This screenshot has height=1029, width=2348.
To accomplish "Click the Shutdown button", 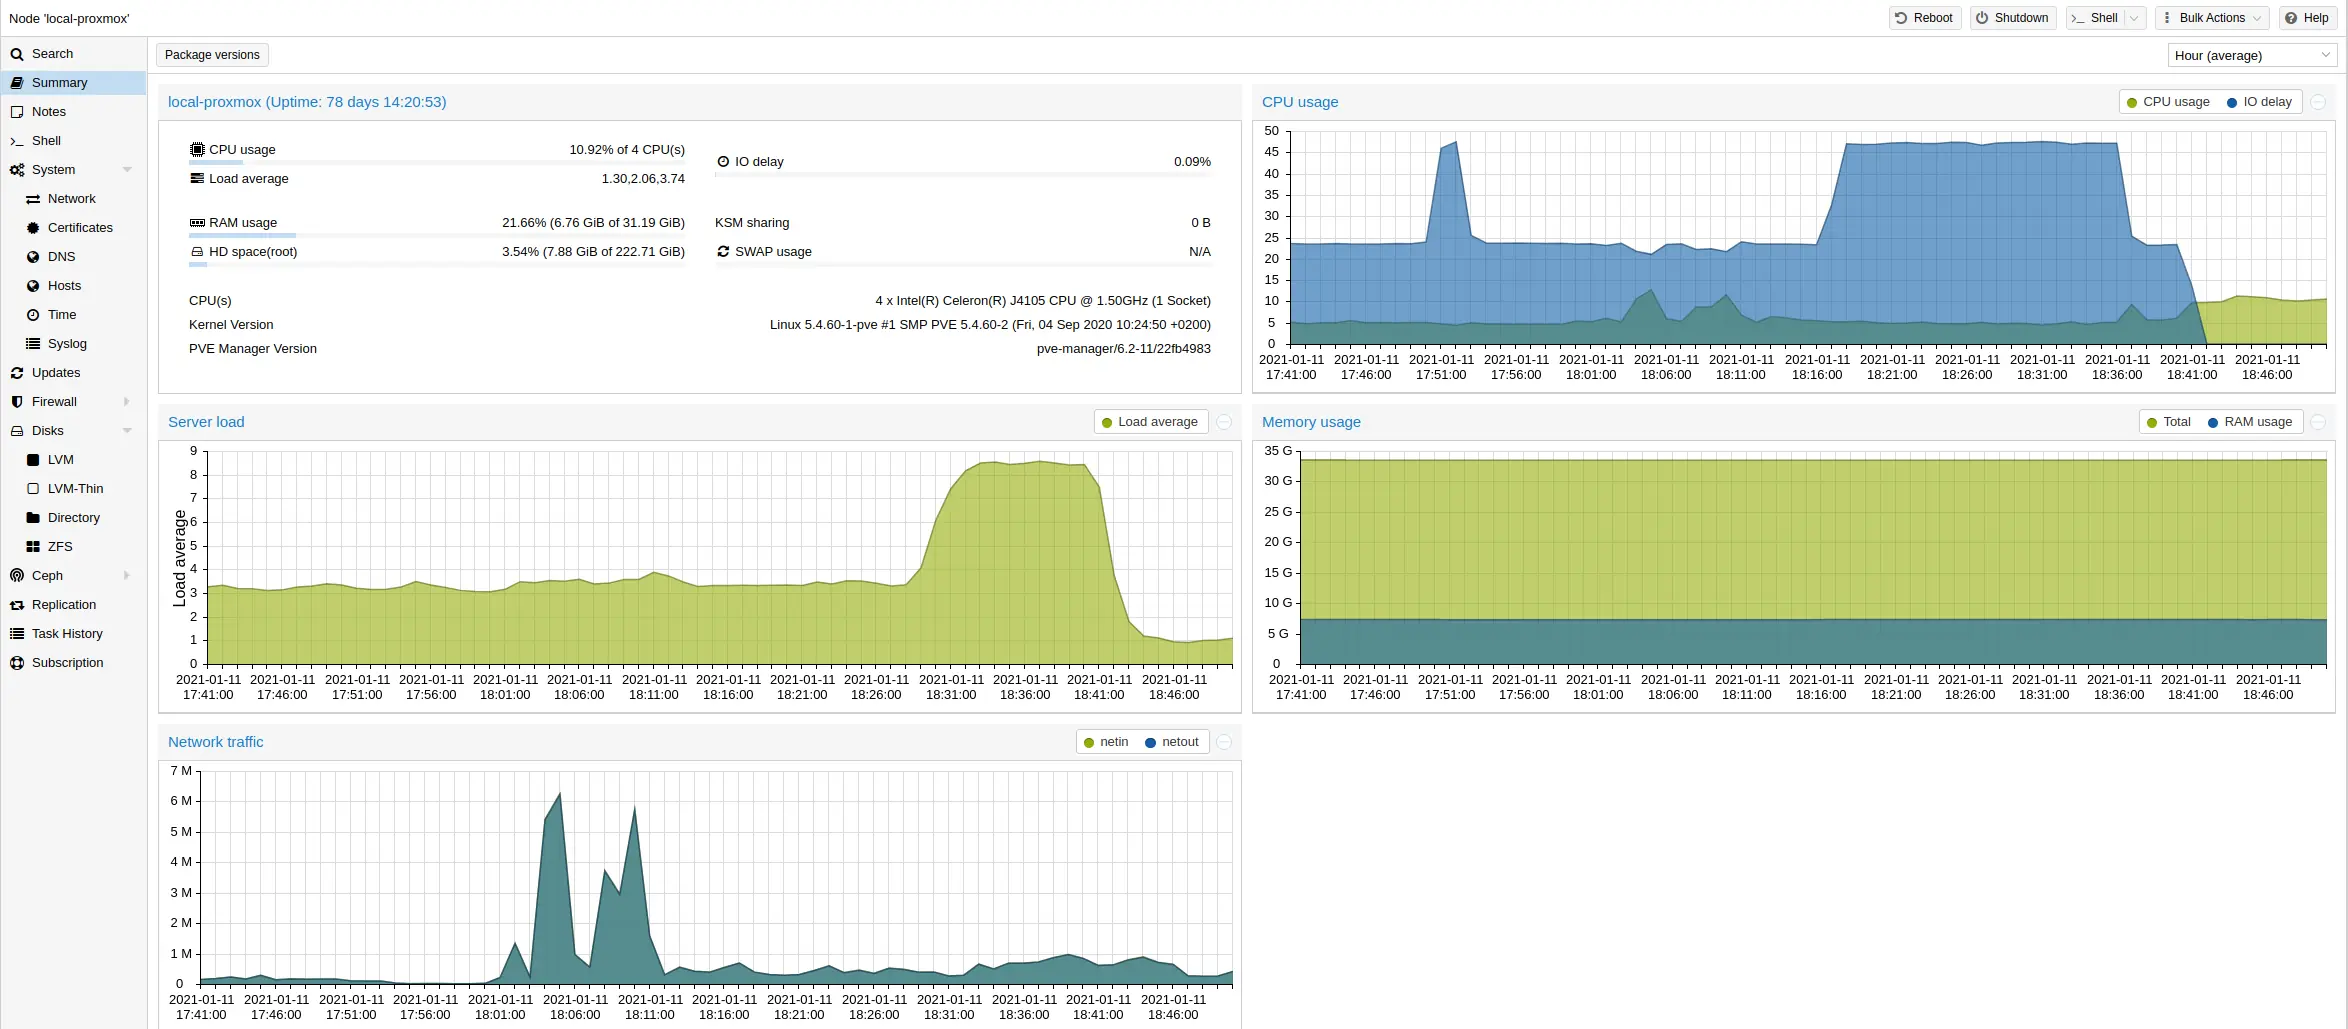I will 2012,18.
